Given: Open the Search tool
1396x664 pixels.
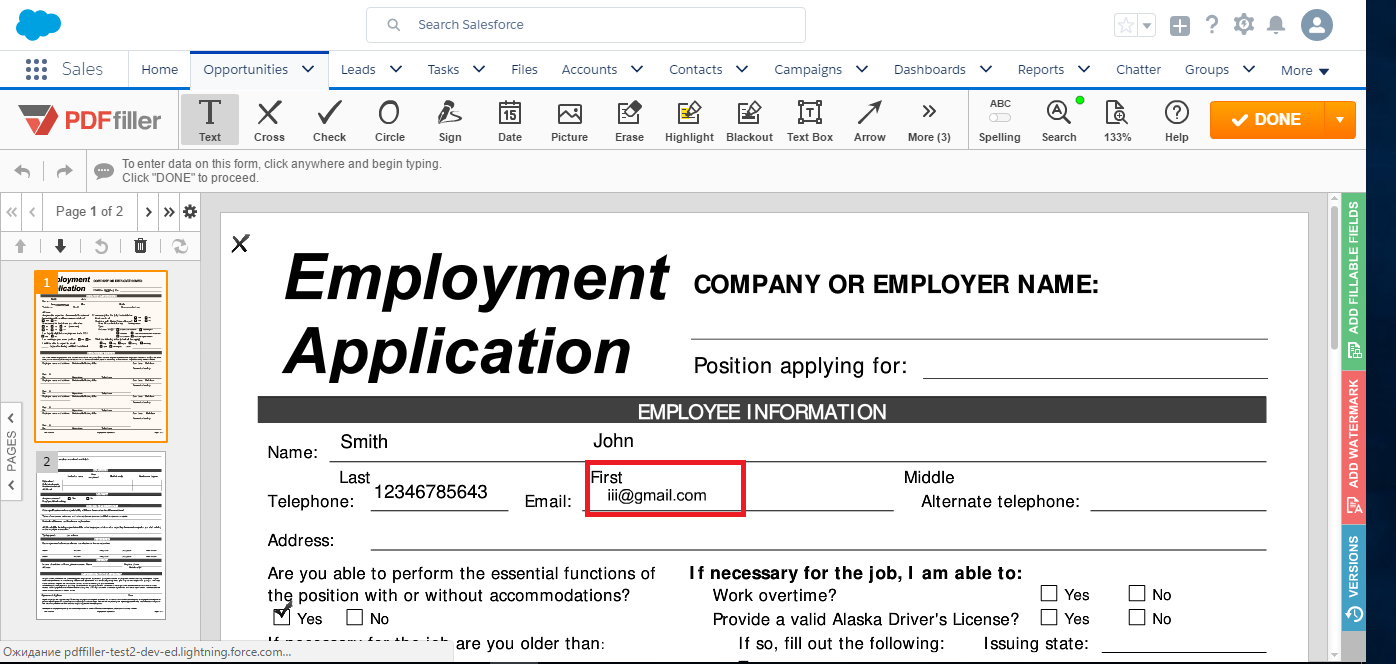Looking at the screenshot, I should pos(1059,120).
